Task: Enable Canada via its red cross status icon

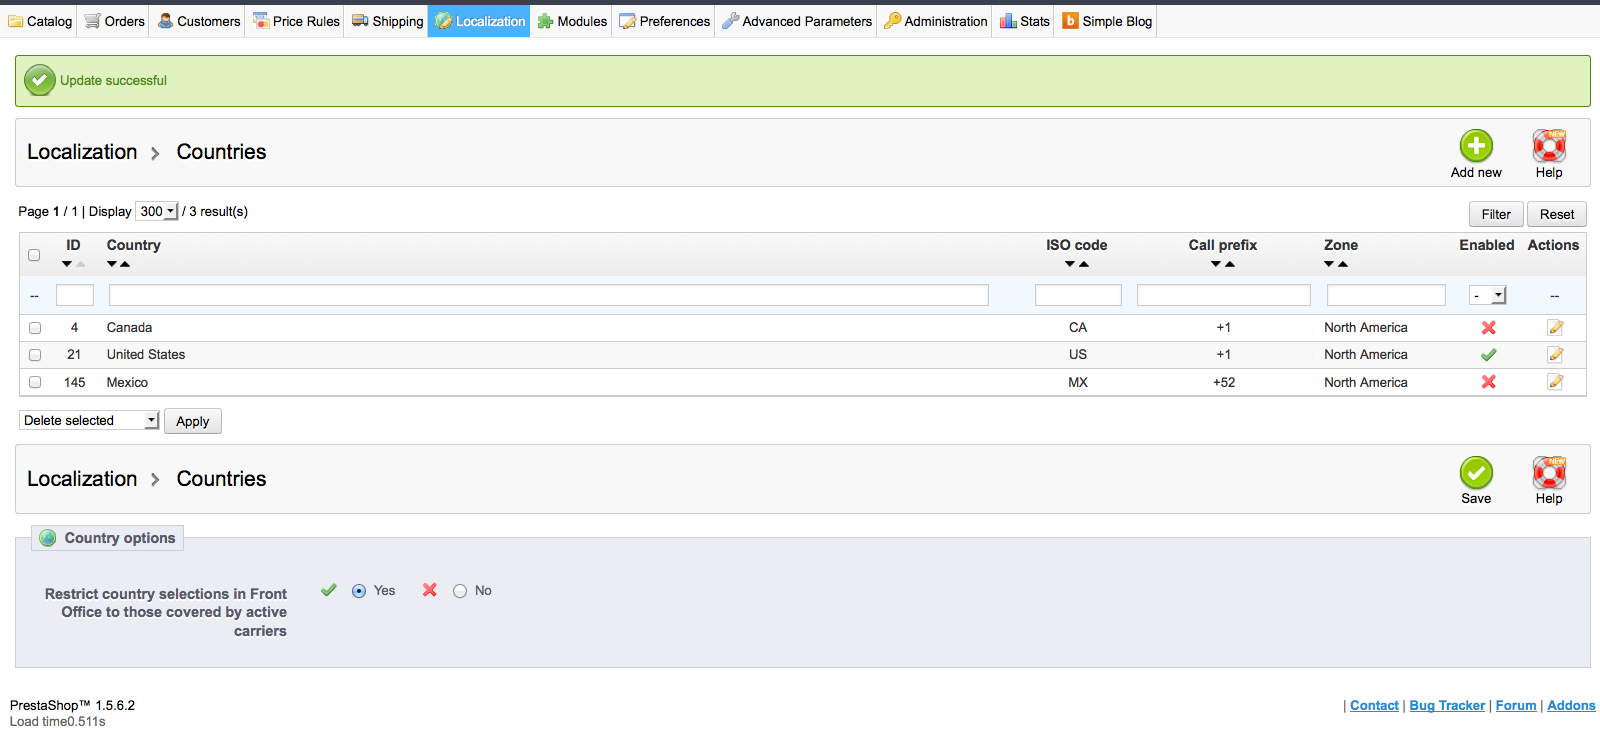Action: coord(1489,327)
